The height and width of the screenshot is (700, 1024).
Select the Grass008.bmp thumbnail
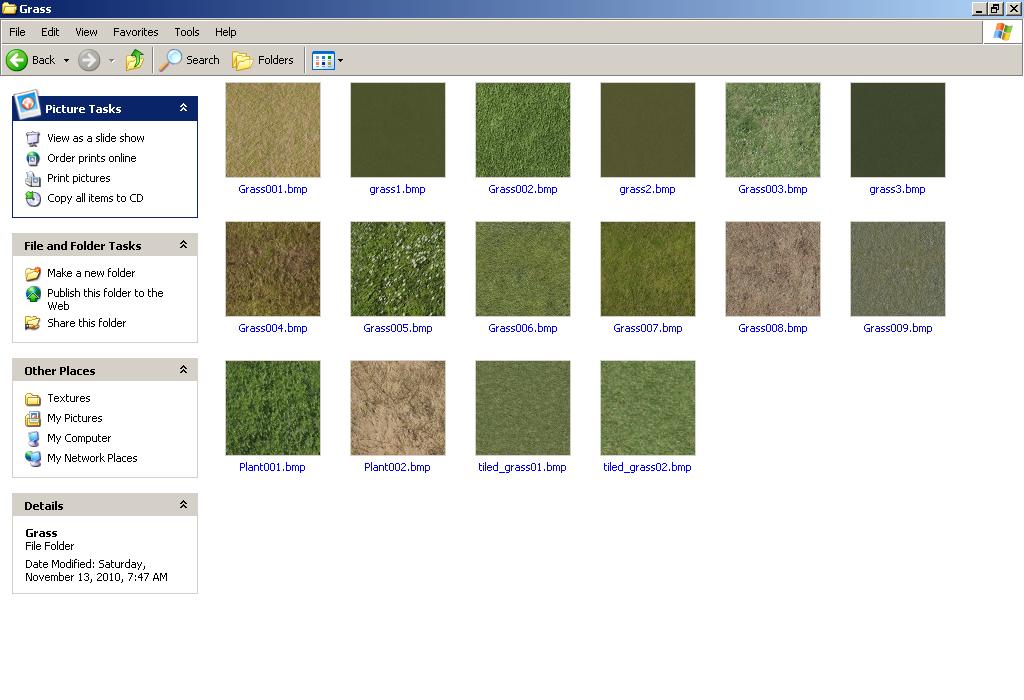click(x=773, y=269)
